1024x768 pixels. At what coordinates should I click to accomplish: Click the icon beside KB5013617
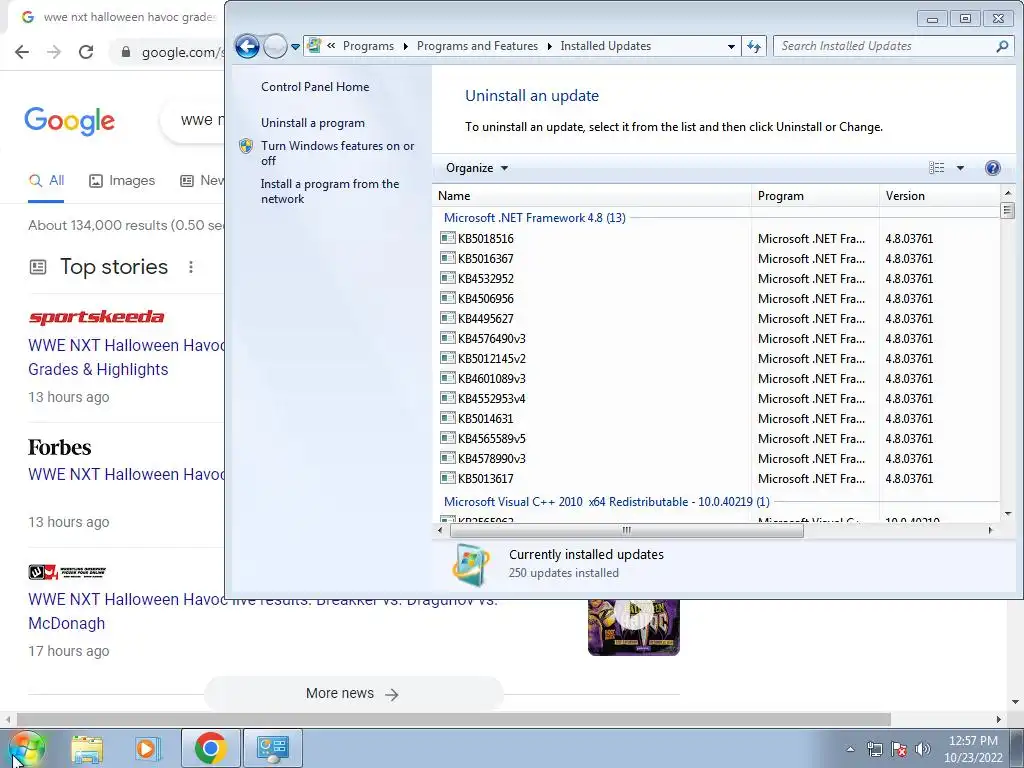click(x=447, y=478)
